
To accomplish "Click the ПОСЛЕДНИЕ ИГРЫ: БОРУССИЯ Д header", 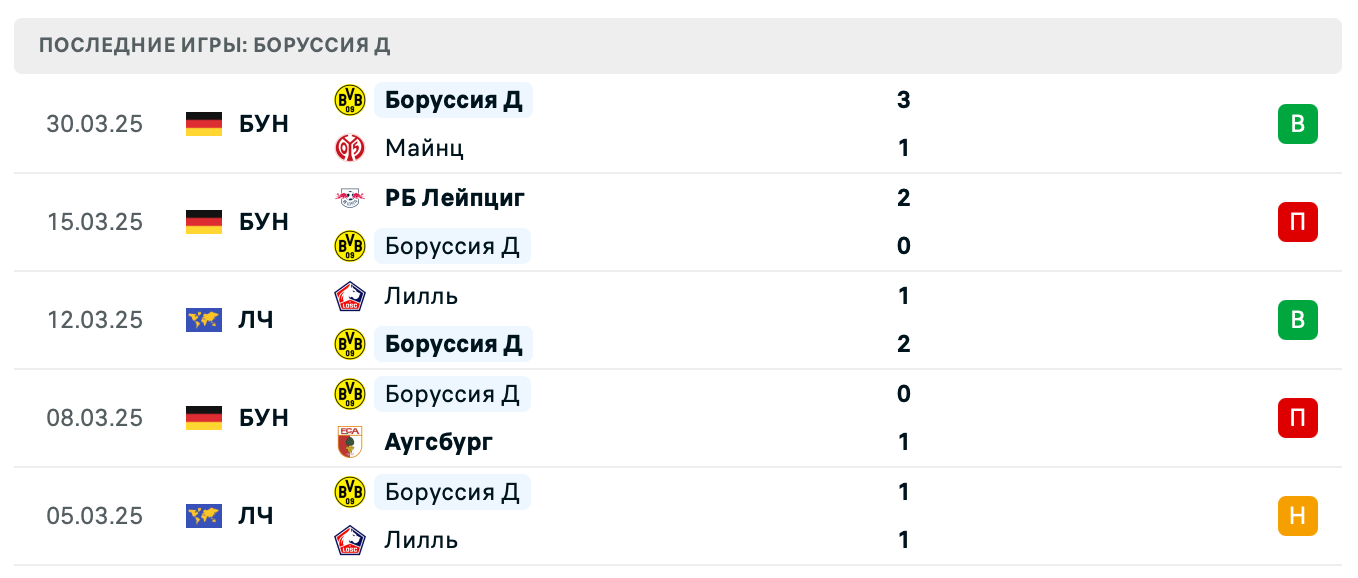I will pos(213,45).
